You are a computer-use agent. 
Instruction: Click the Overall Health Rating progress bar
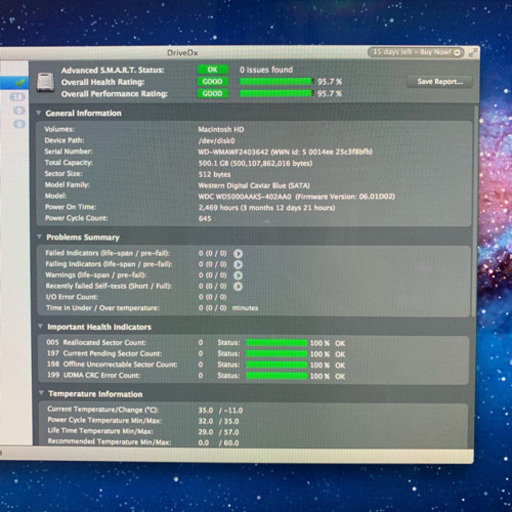click(x=276, y=82)
